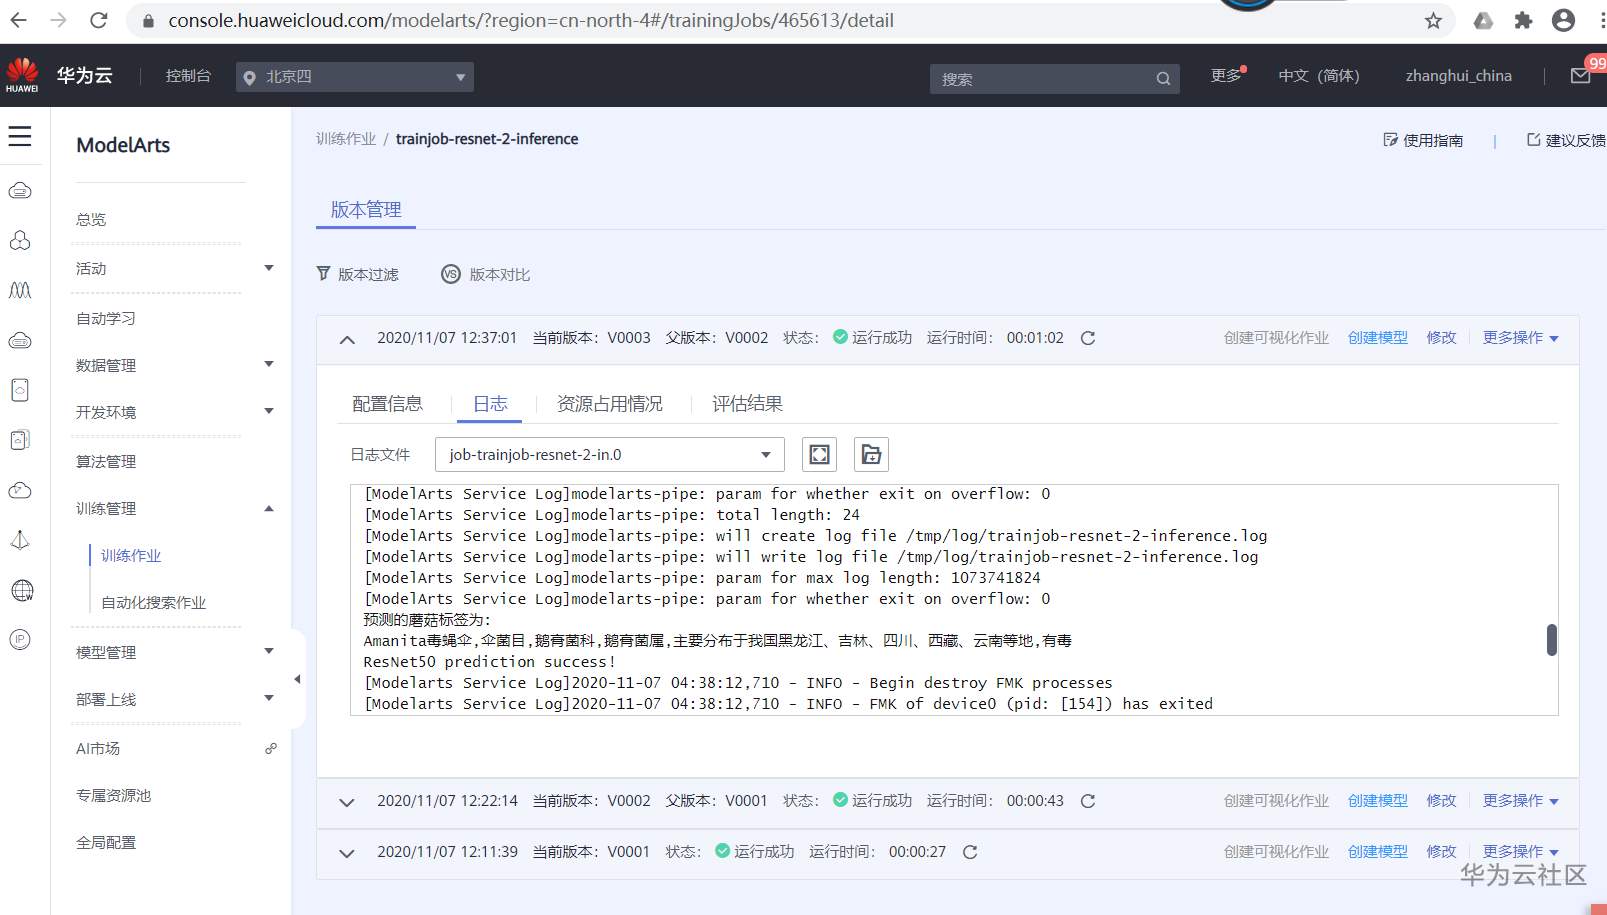Expand the 活动 sidebar menu
The image size is (1607, 915).
click(x=269, y=268)
